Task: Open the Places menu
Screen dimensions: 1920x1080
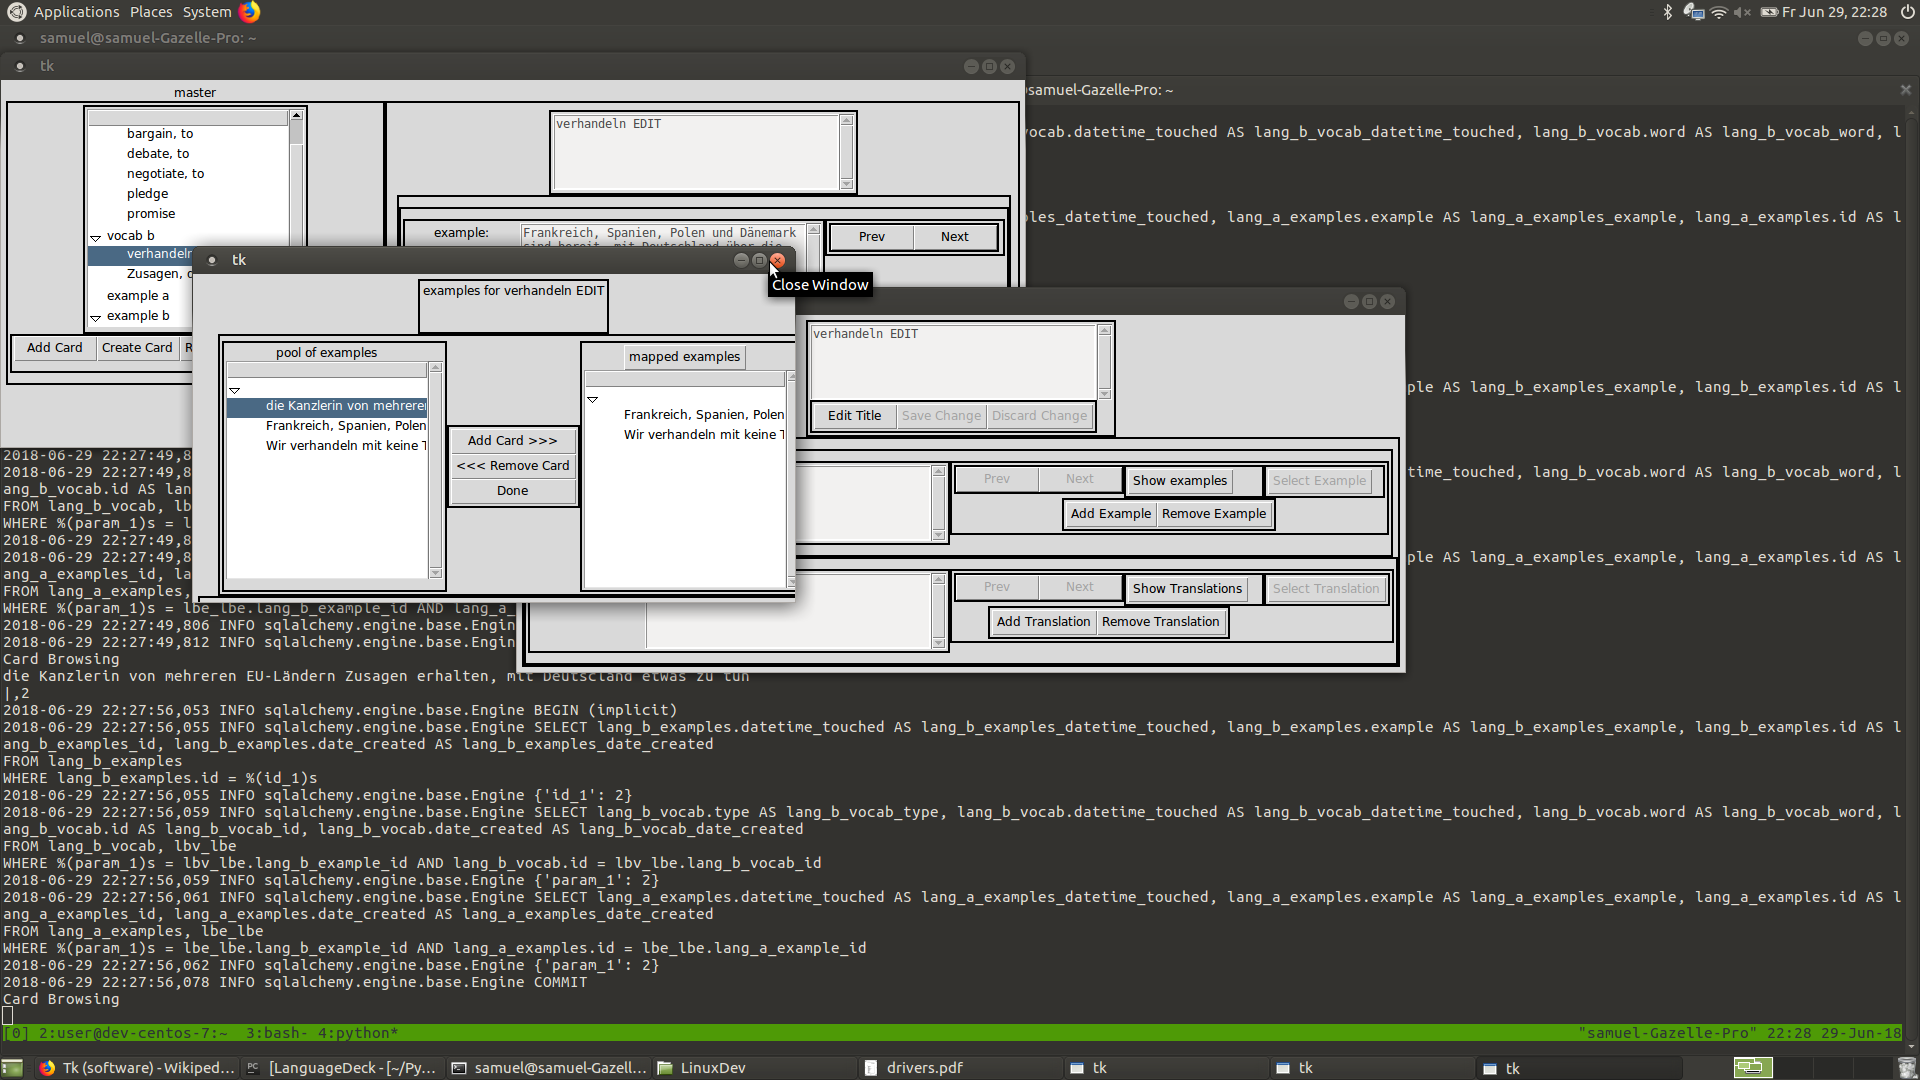Action: click(151, 12)
